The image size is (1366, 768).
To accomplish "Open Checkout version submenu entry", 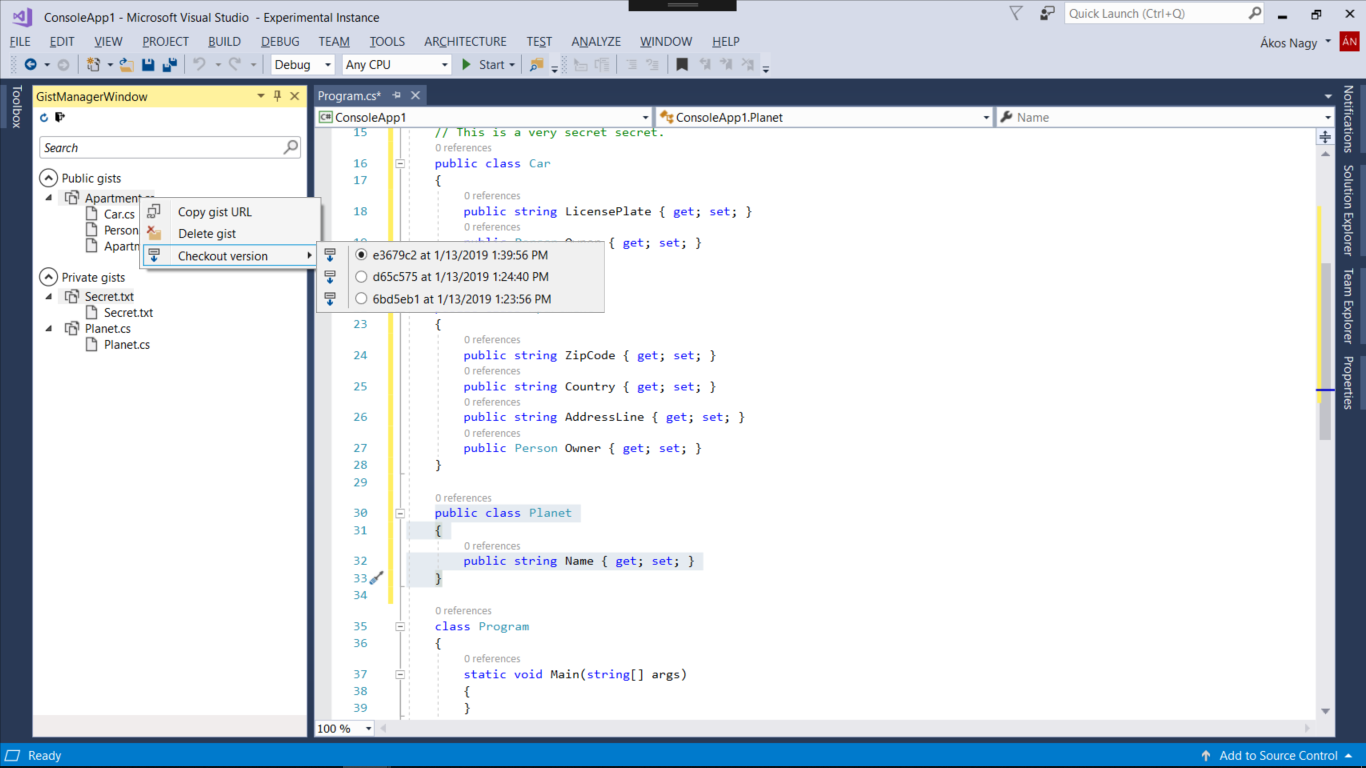I will point(231,256).
